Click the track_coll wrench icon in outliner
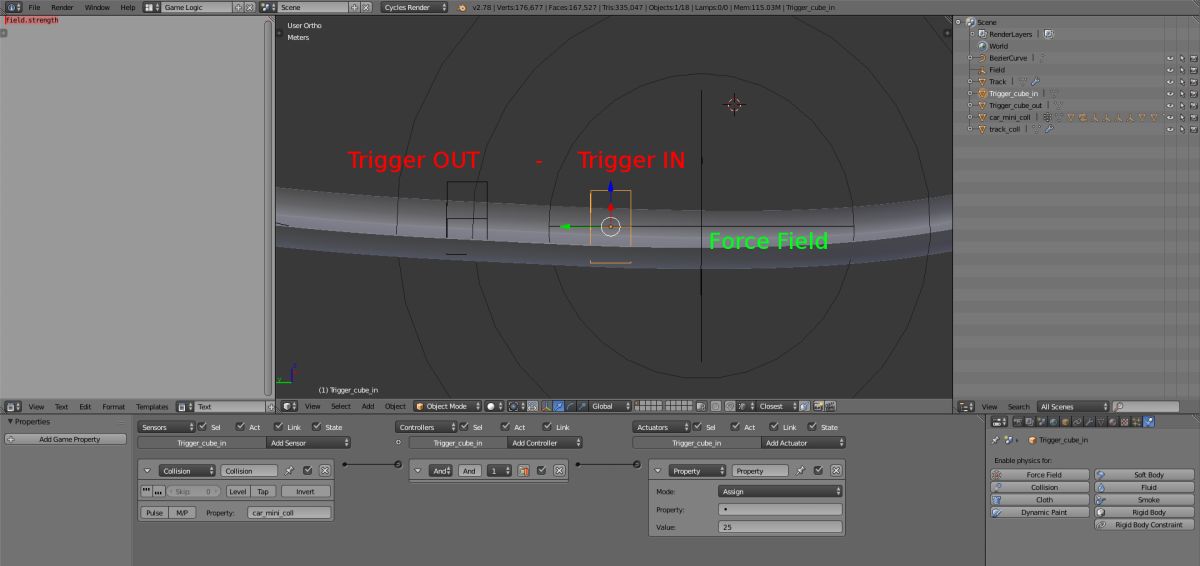Screen dimensions: 1200x566 point(1049,129)
